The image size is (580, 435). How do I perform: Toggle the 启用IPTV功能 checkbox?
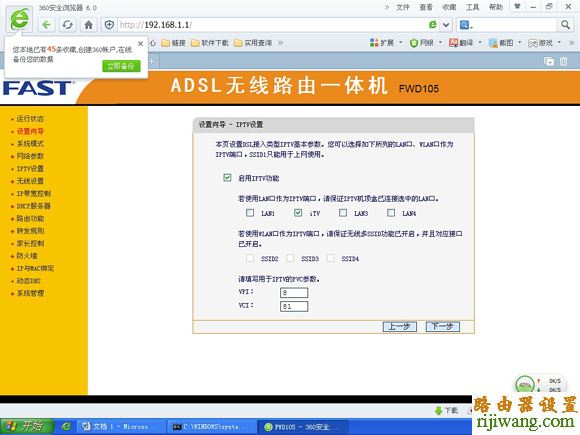point(227,178)
